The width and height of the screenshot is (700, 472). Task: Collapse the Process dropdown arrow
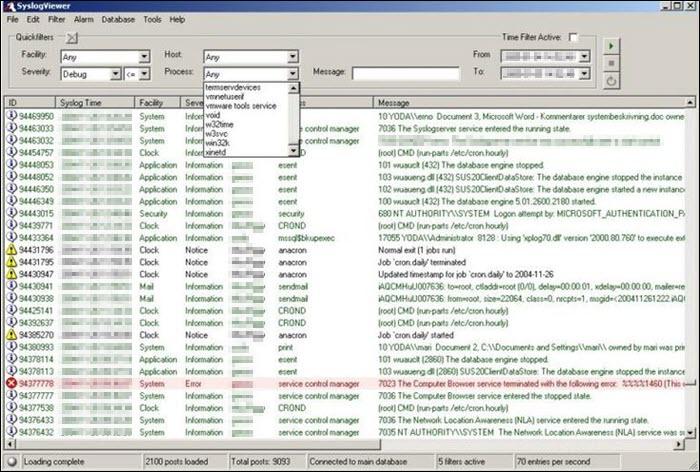(x=292, y=74)
